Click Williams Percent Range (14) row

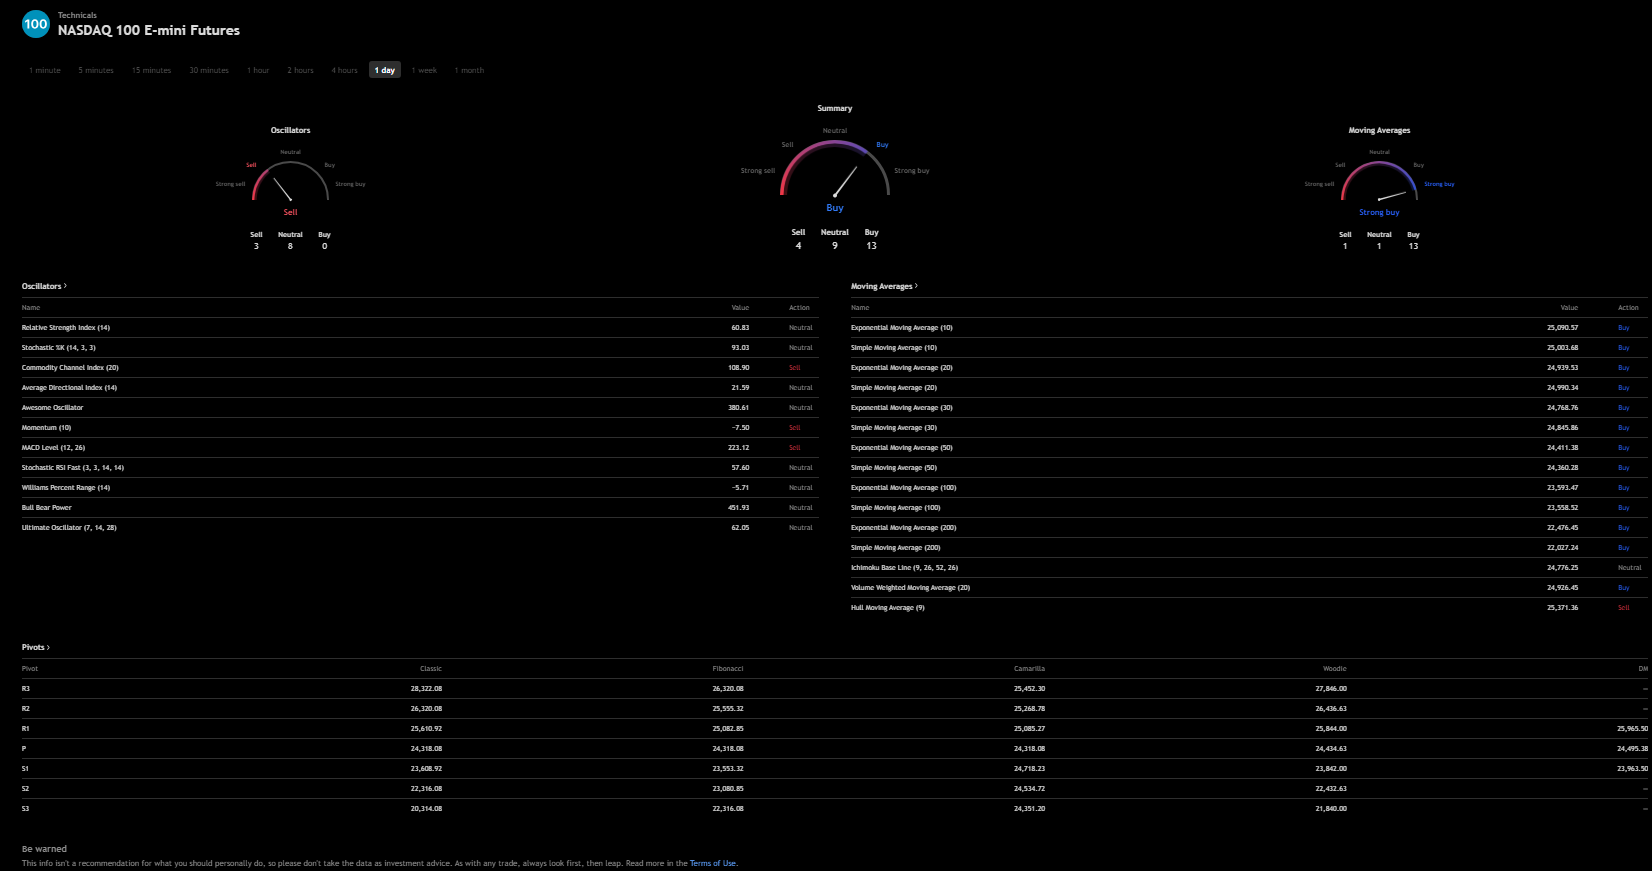pos(420,488)
